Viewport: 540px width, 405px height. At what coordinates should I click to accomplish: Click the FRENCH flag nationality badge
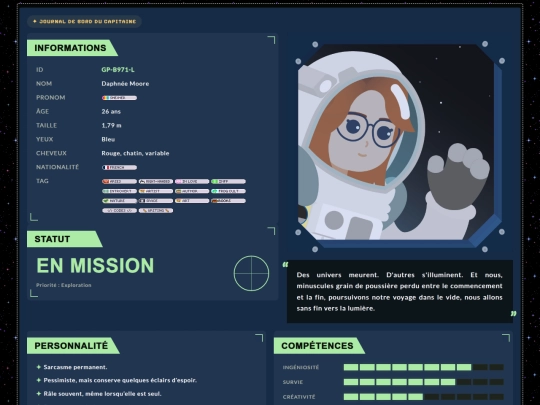click(x=119, y=167)
